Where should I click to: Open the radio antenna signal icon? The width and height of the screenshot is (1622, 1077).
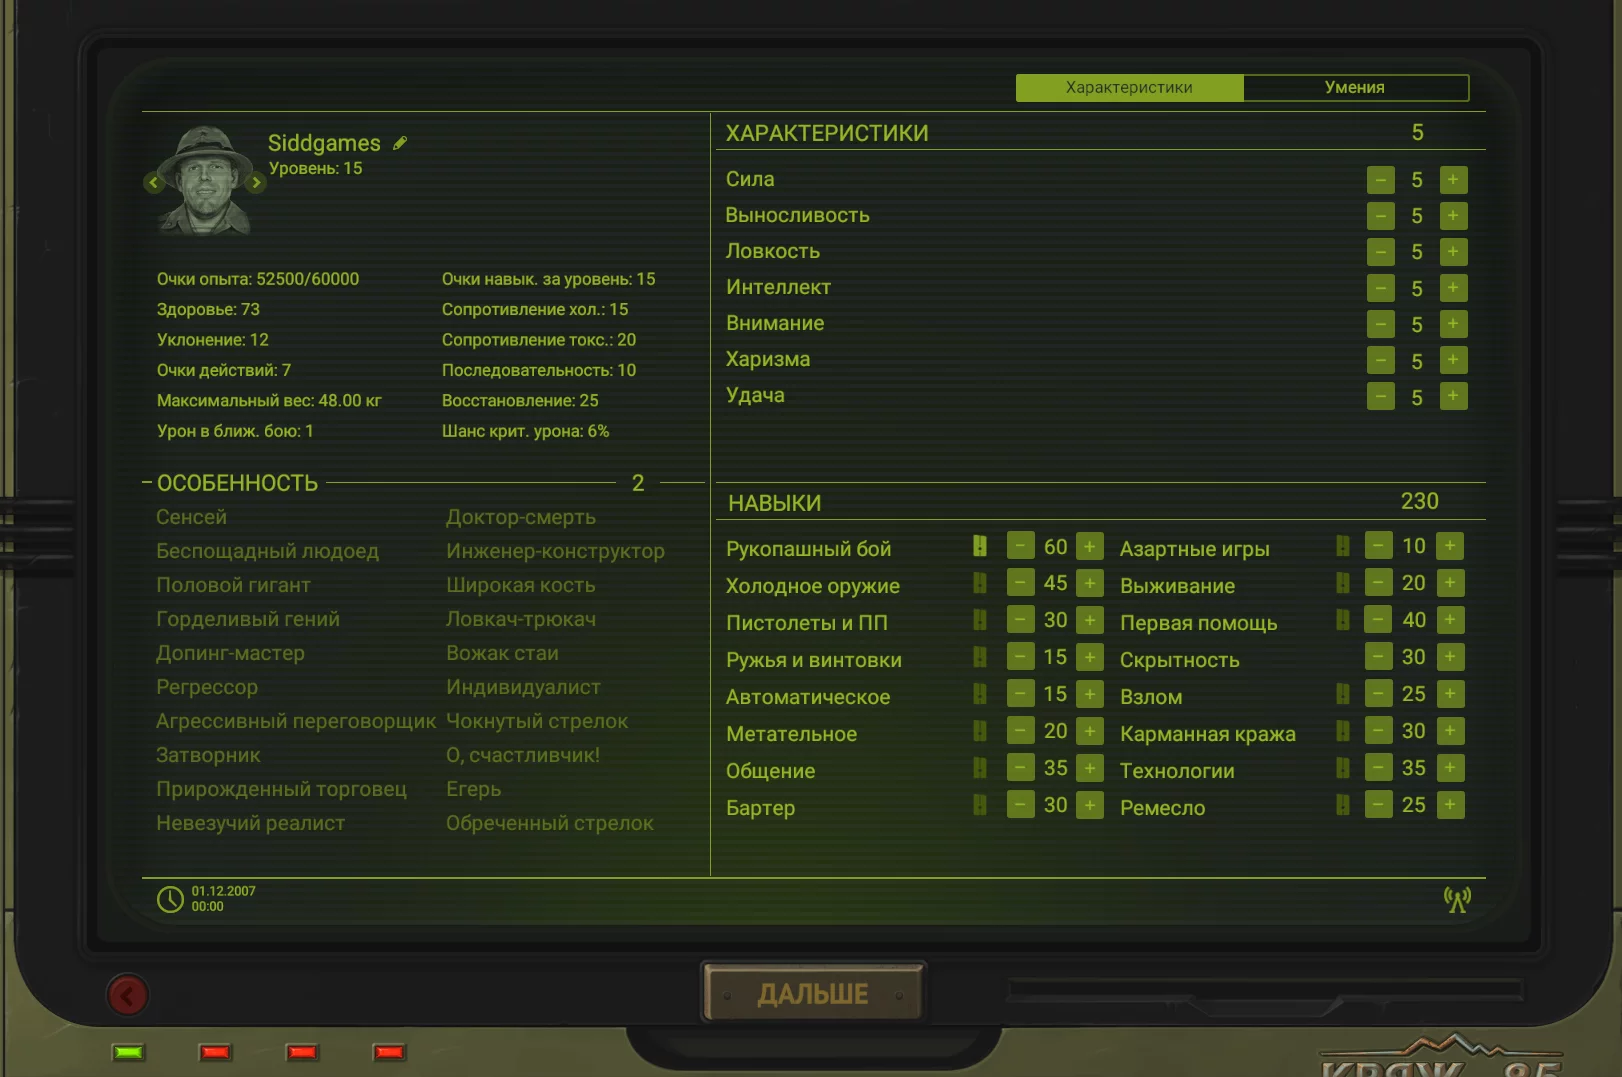(x=1457, y=899)
